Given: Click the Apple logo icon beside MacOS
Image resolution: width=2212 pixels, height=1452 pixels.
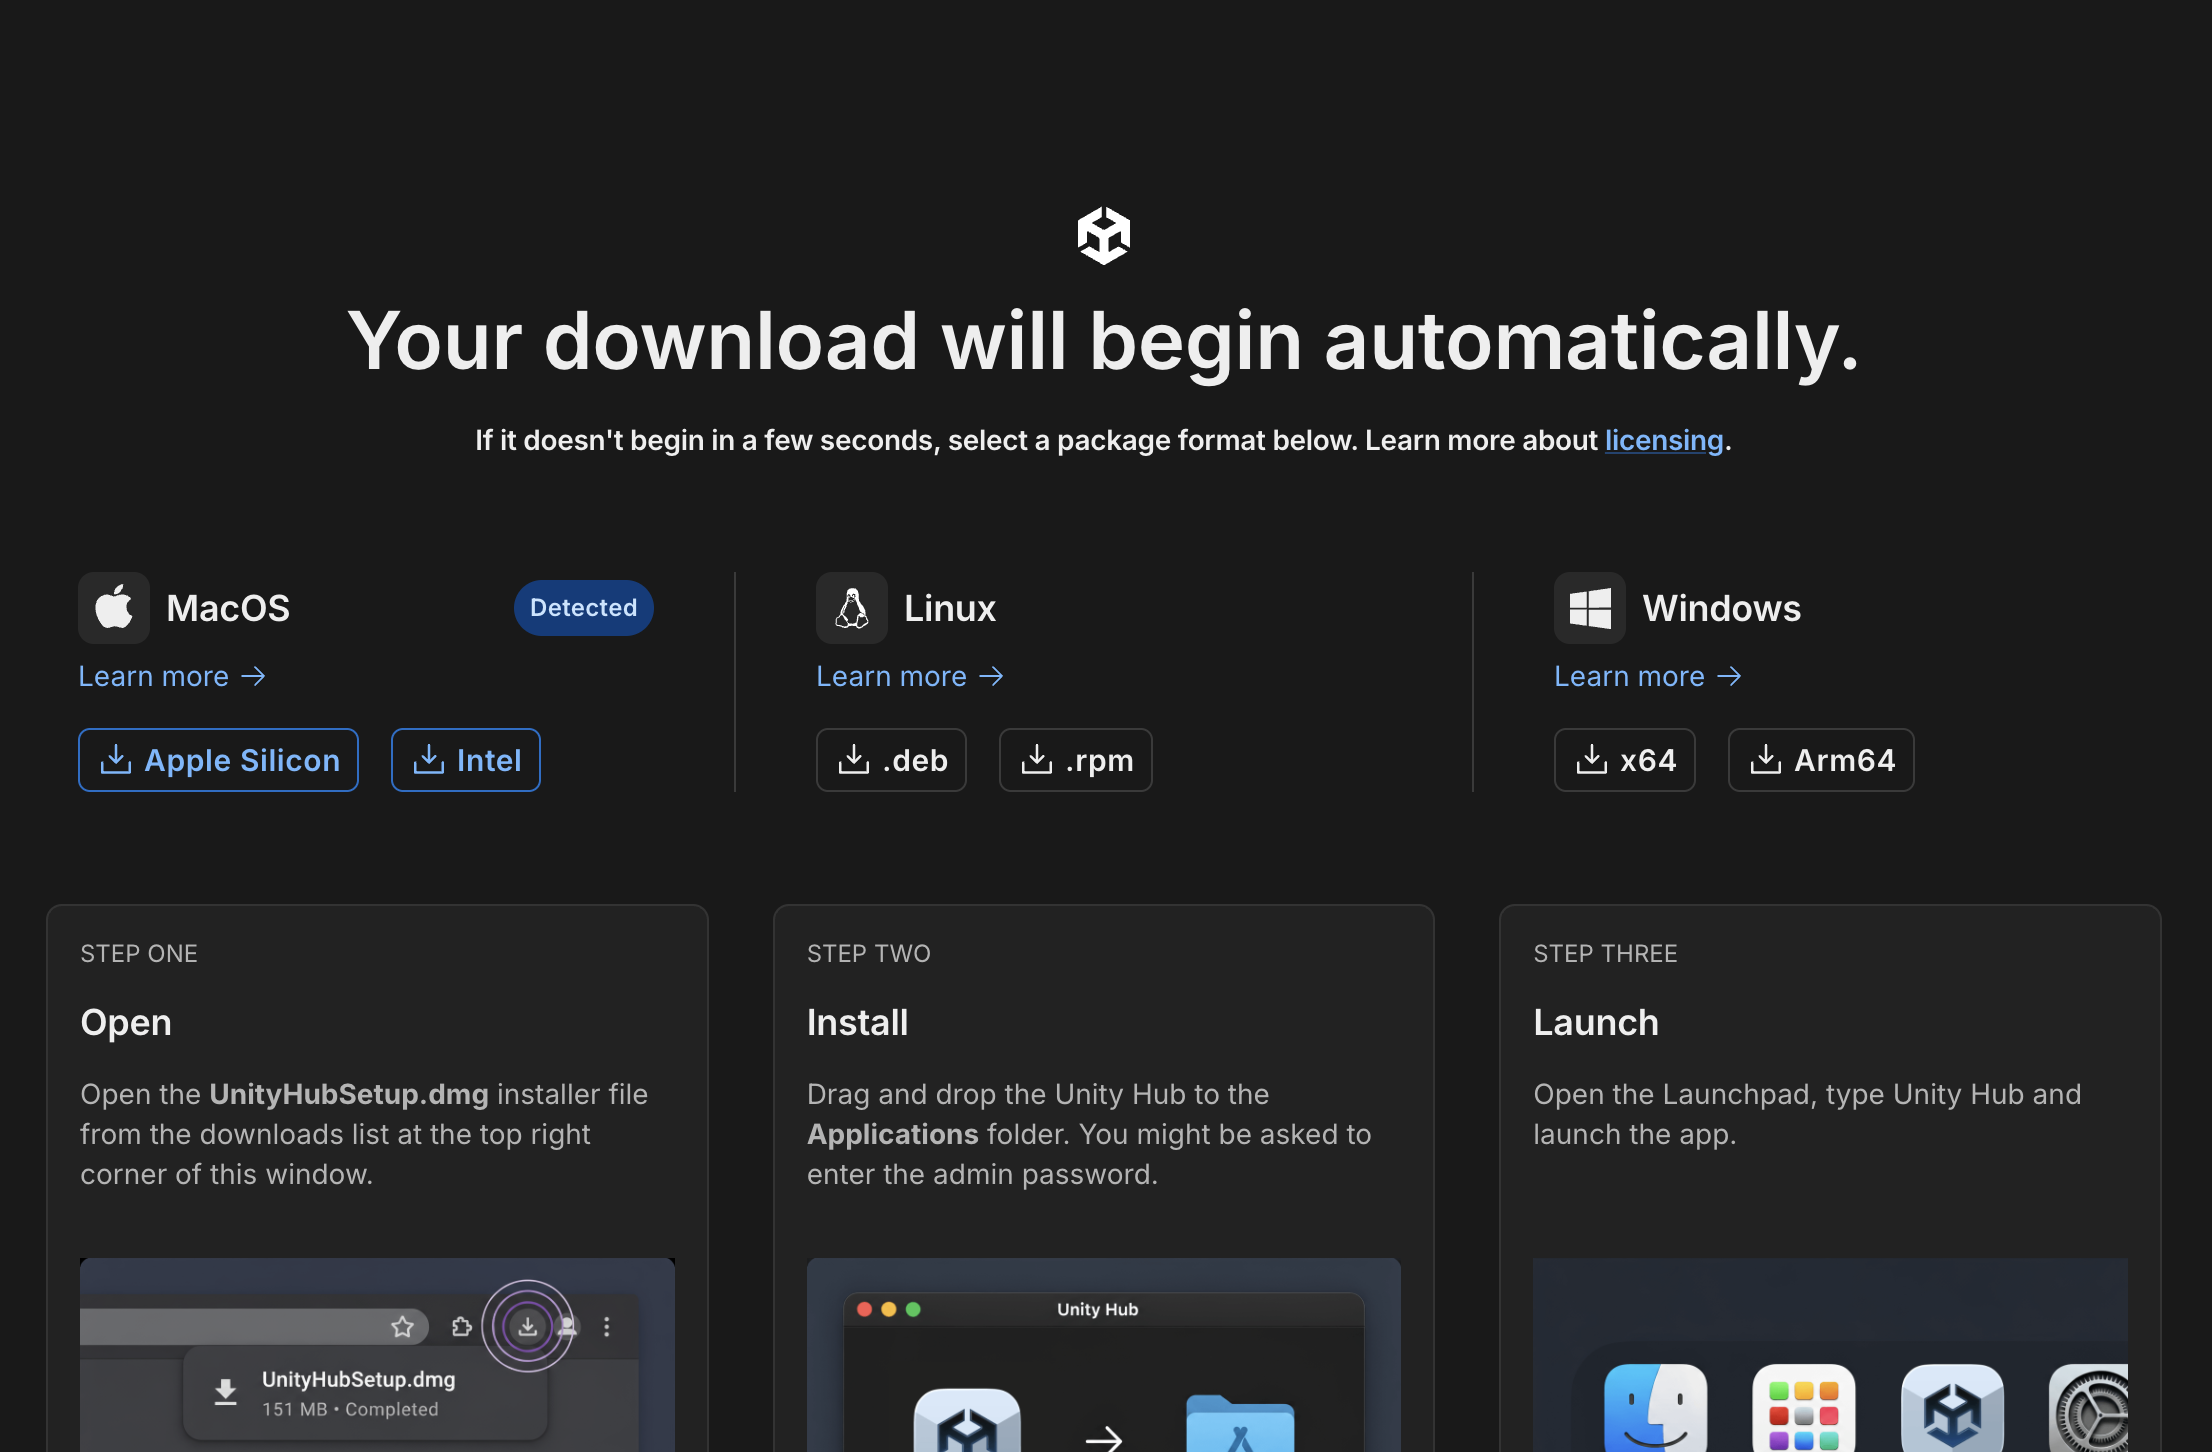Looking at the screenshot, I should point(114,608).
